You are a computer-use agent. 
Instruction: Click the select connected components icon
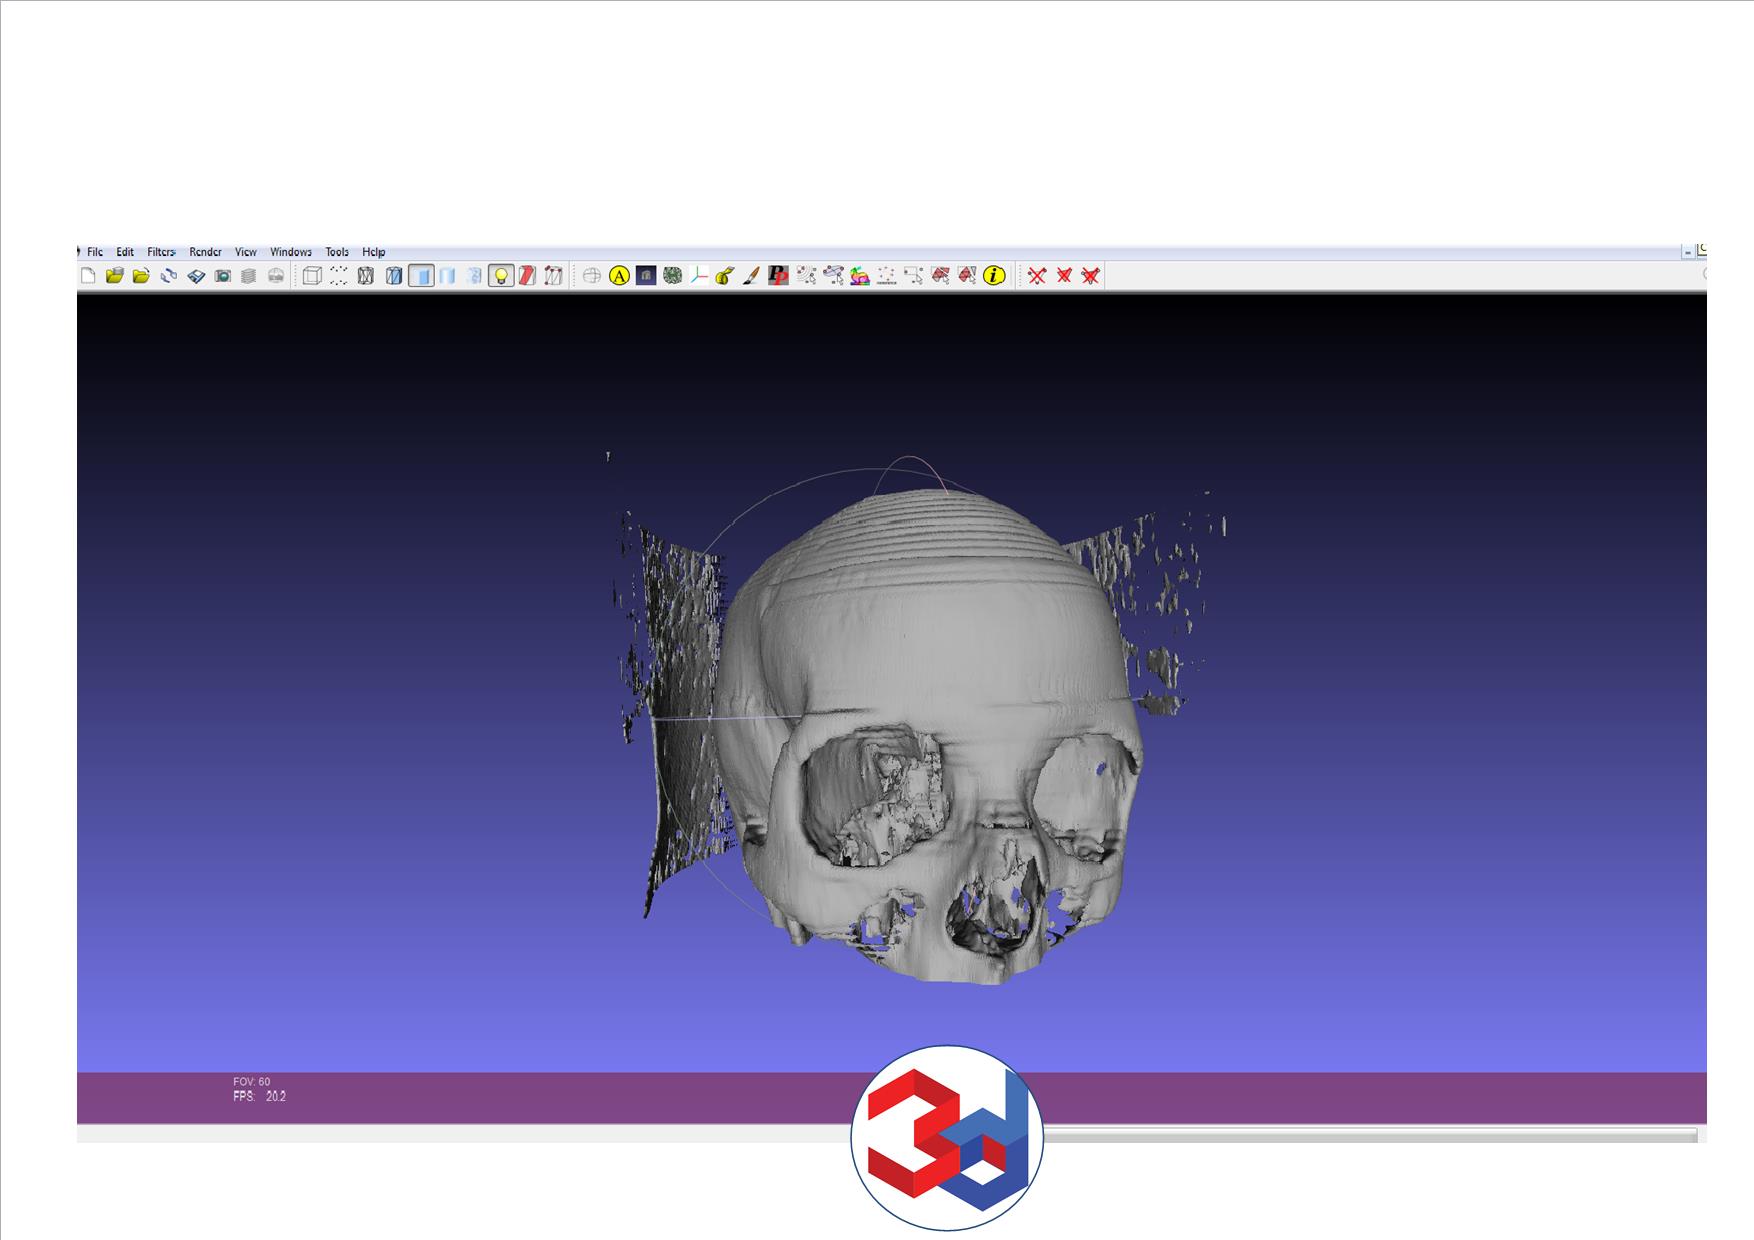pos(806,276)
